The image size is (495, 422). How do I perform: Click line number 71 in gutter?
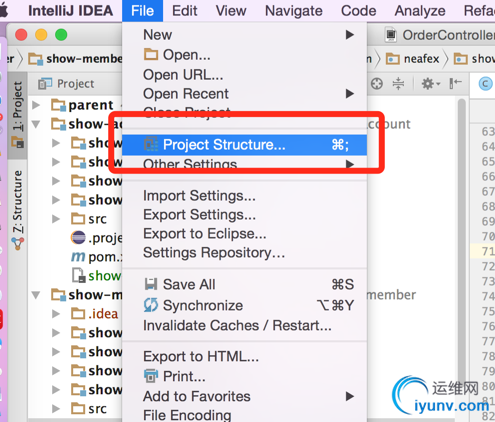tap(487, 251)
